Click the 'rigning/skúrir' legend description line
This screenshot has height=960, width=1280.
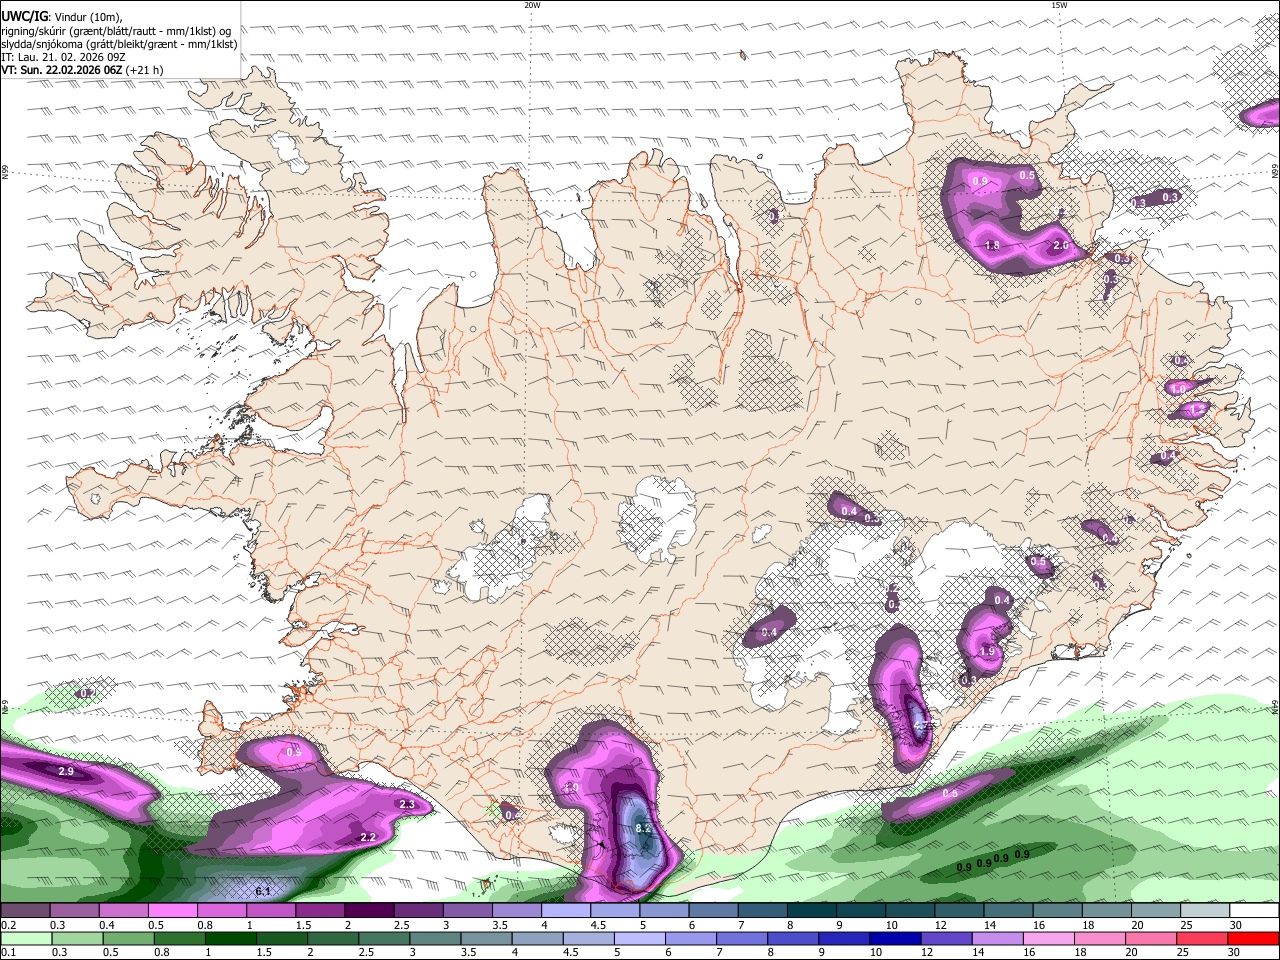(x=117, y=30)
